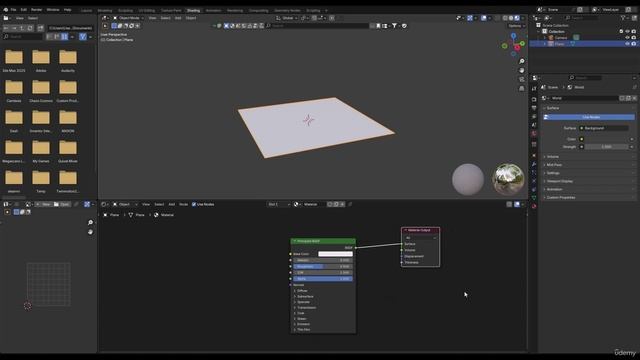Adjust the Alpha slider on Principled BSDF
Viewport: 640px width, 360px height.
(323, 279)
